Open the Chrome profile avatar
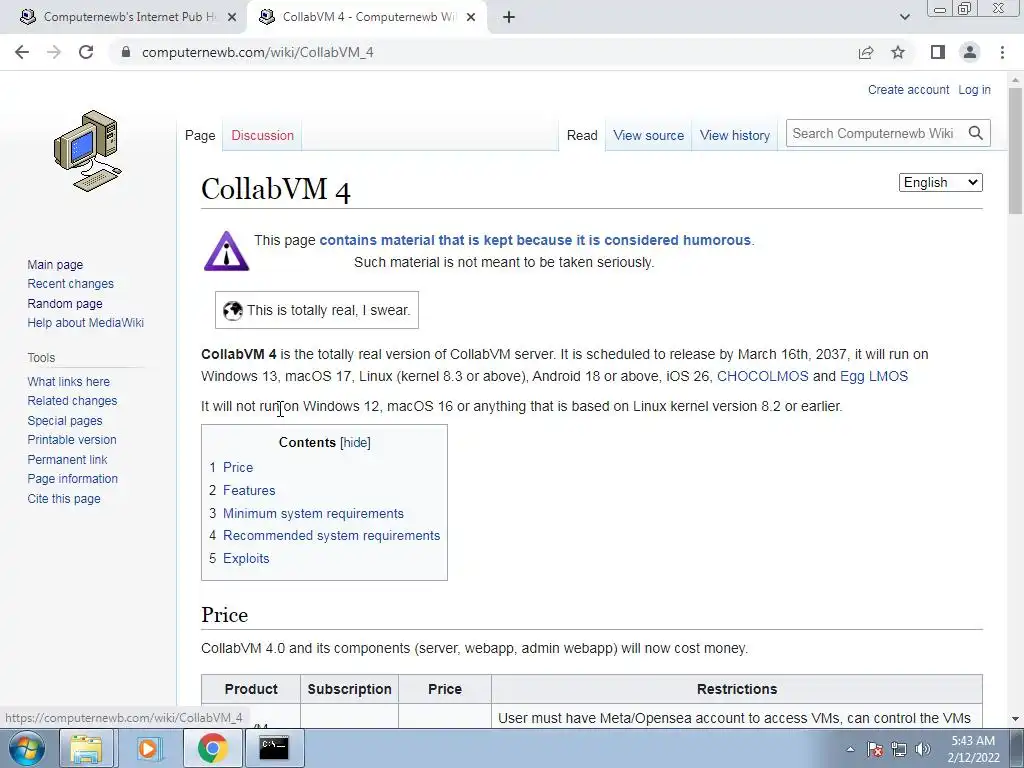This screenshot has width=1024, height=768. pos(970,52)
